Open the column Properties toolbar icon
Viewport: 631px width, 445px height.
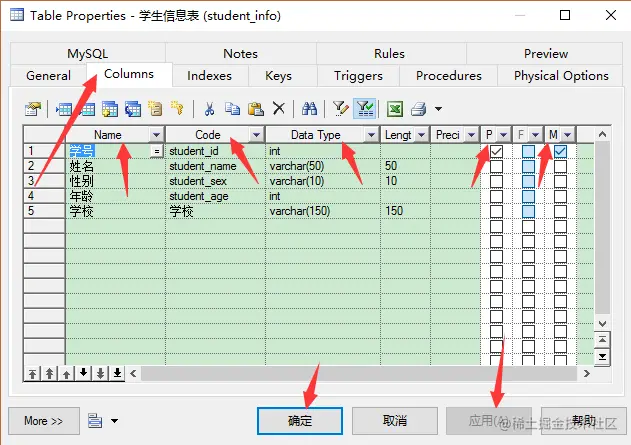tap(33, 109)
